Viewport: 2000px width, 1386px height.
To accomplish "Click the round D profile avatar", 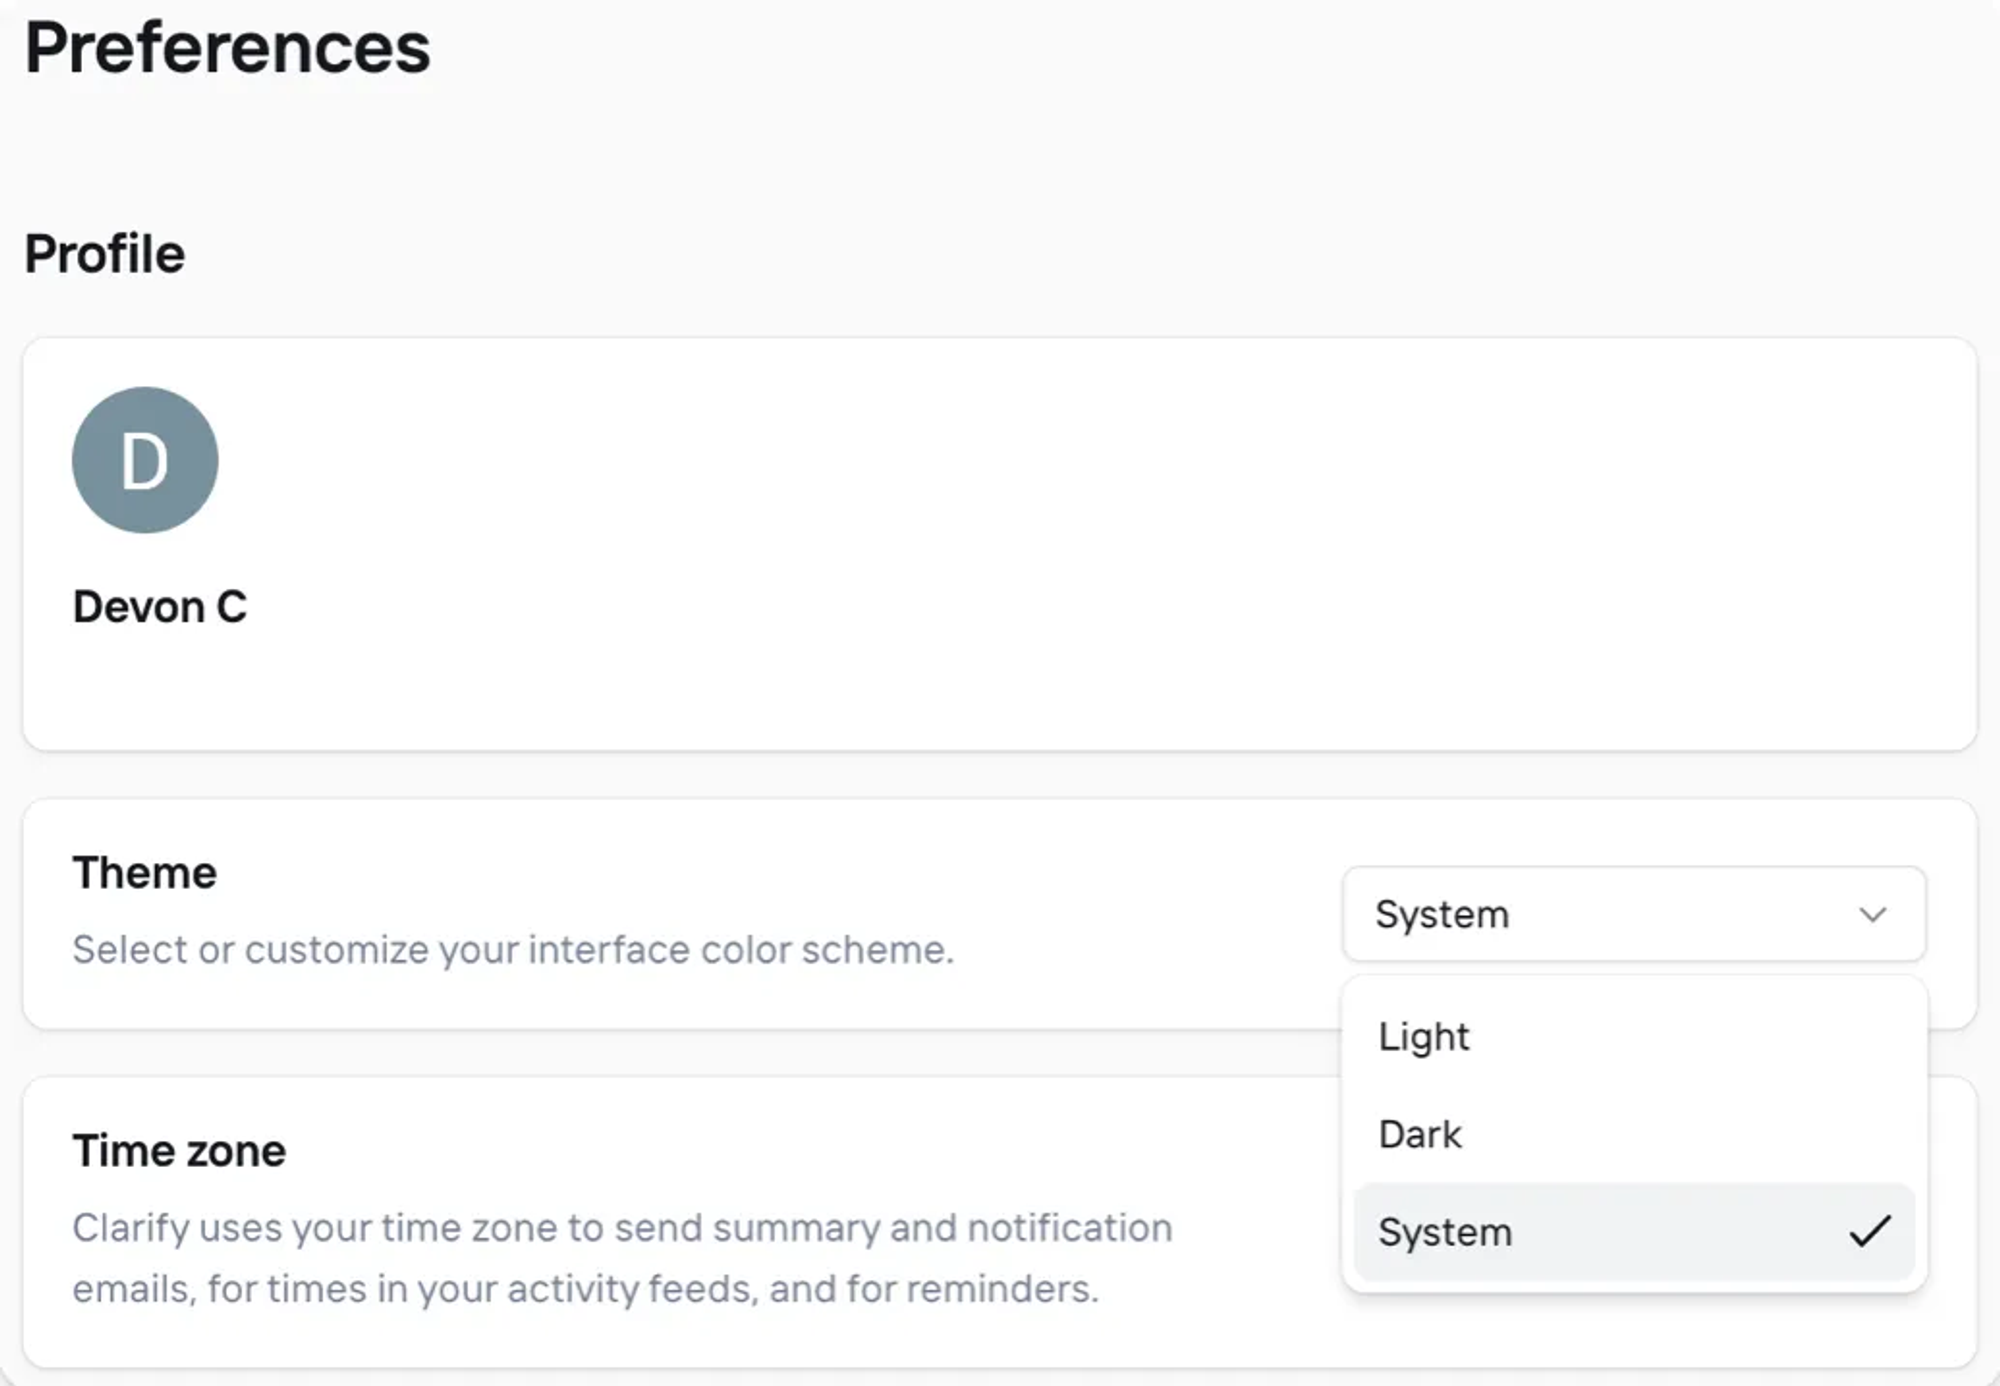I will pyautogui.click(x=145, y=460).
